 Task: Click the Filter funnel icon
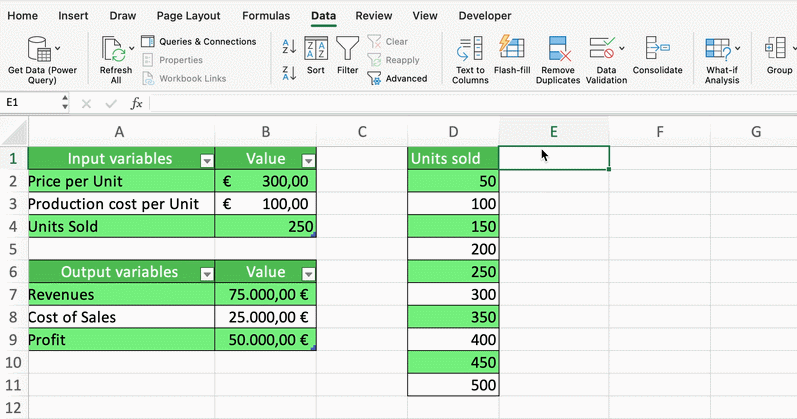347,49
